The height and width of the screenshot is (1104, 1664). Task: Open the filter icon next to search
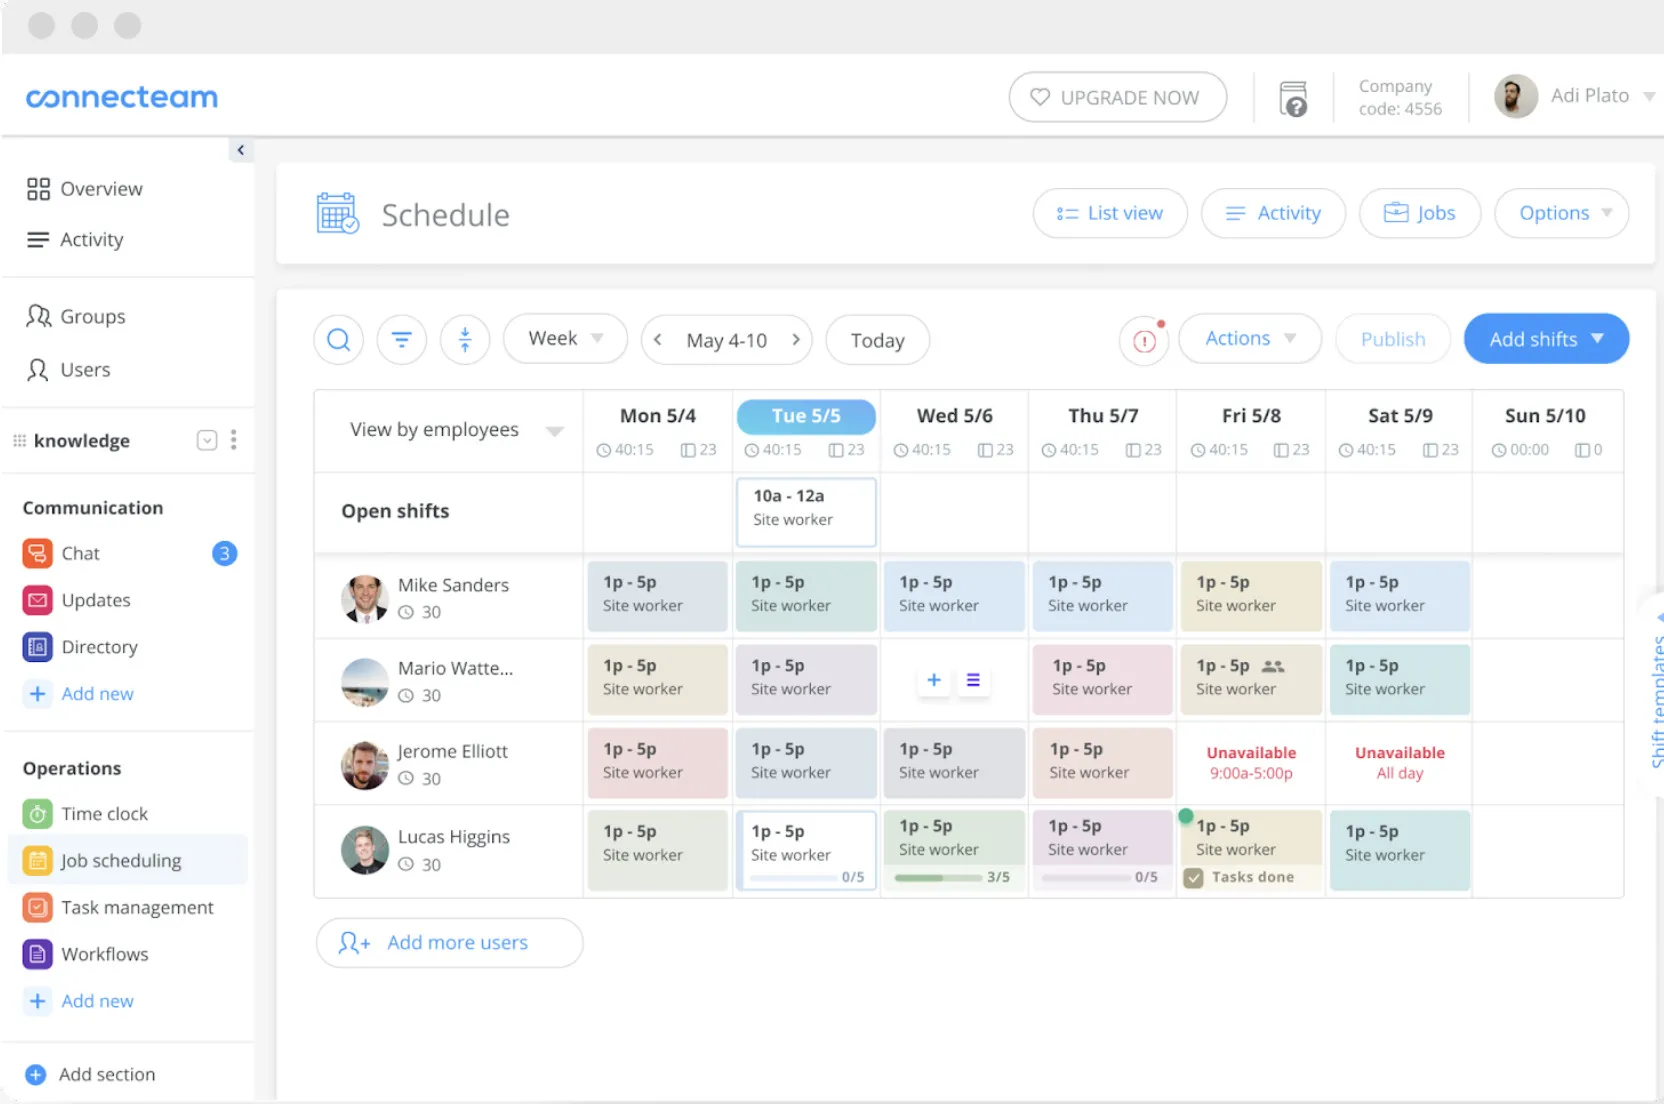click(401, 339)
